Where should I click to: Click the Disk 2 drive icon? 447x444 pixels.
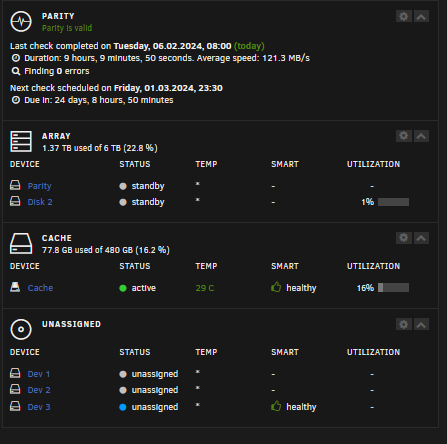[x=15, y=201]
